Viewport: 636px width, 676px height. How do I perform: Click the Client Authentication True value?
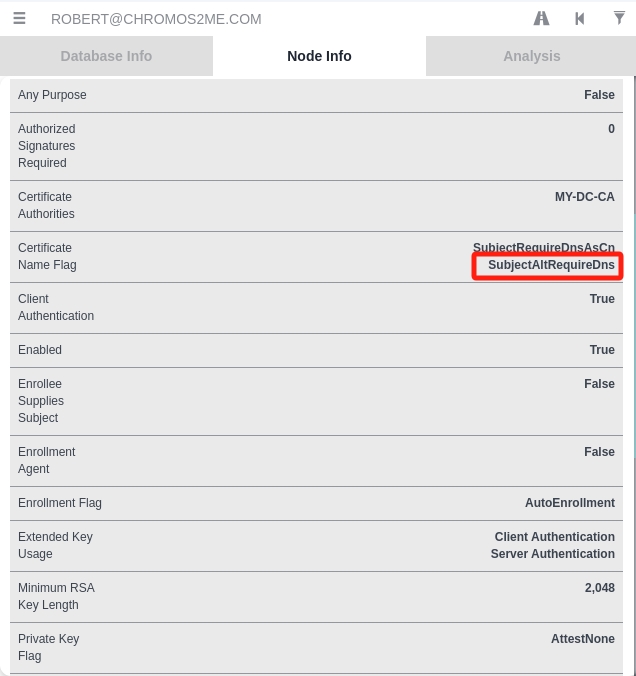[x=602, y=299]
